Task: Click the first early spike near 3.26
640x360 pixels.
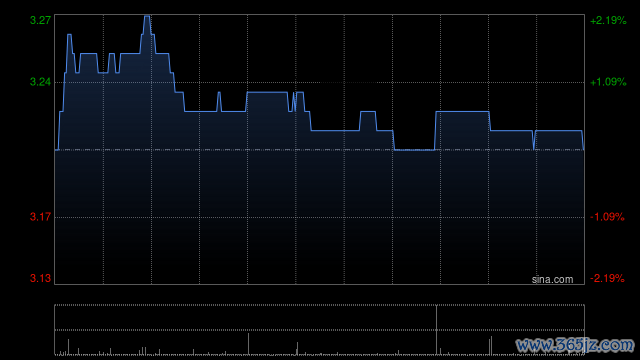Action: (69, 36)
